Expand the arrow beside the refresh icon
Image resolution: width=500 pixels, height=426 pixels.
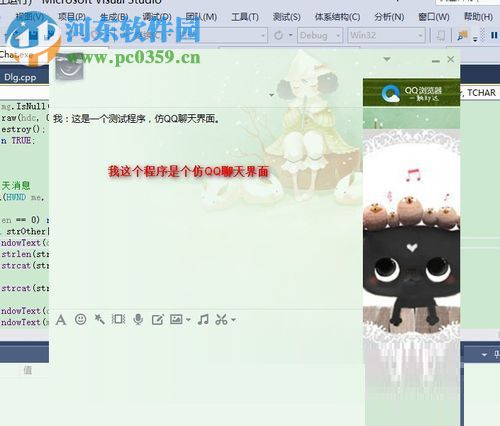[290, 35]
